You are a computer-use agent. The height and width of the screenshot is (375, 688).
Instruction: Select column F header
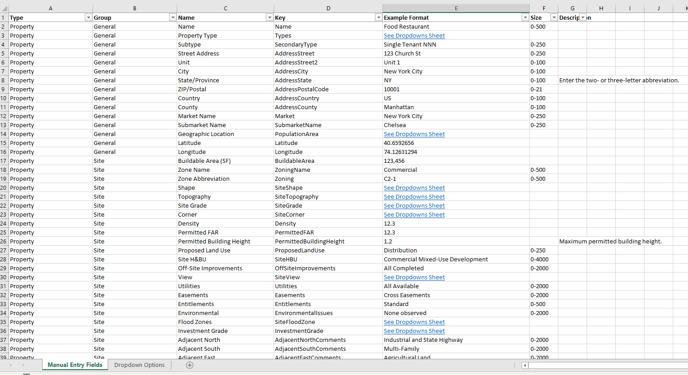(544, 8)
